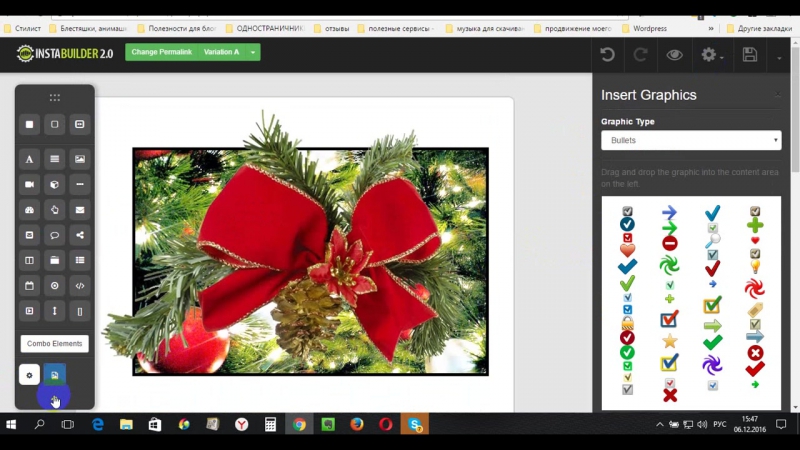Open Skype from the taskbar
The width and height of the screenshot is (800, 450).
414,424
